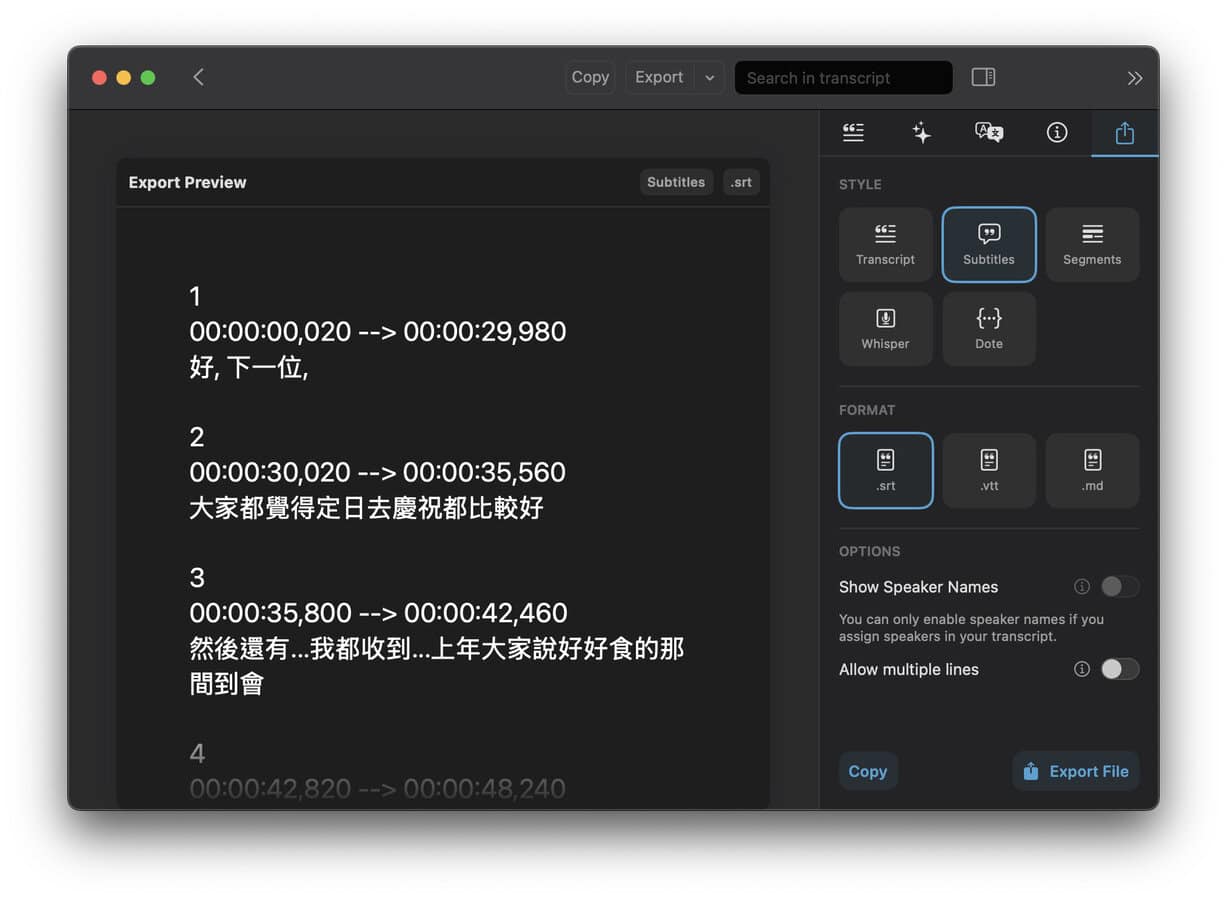Image resolution: width=1227 pixels, height=900 pixels.
Task: Open the transcript tab with quote-lines icon
Action: [x=853, y=133]
